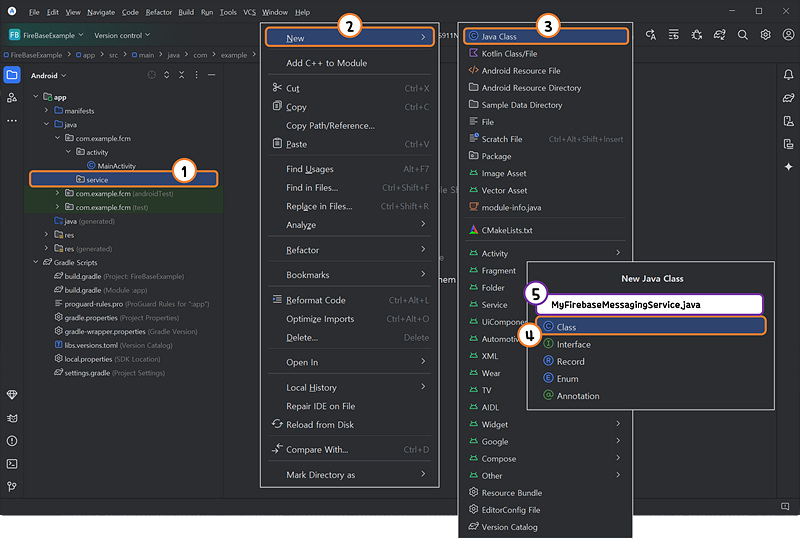The height and width of the screenshot is (539, 800).
Task: Select libs.versions.toml in tree
Action: (113, 345)
